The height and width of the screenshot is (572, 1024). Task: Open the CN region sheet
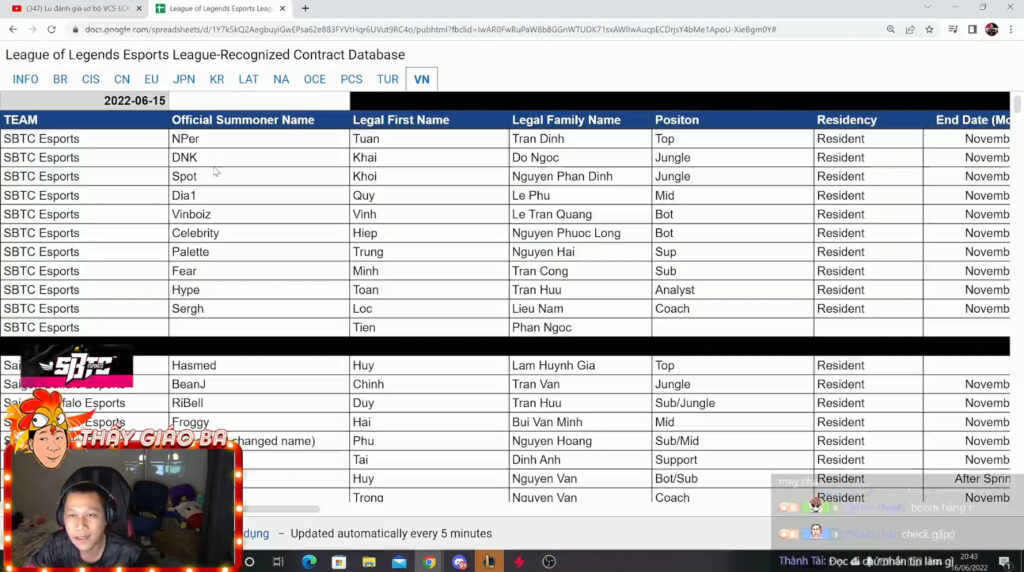121,80
